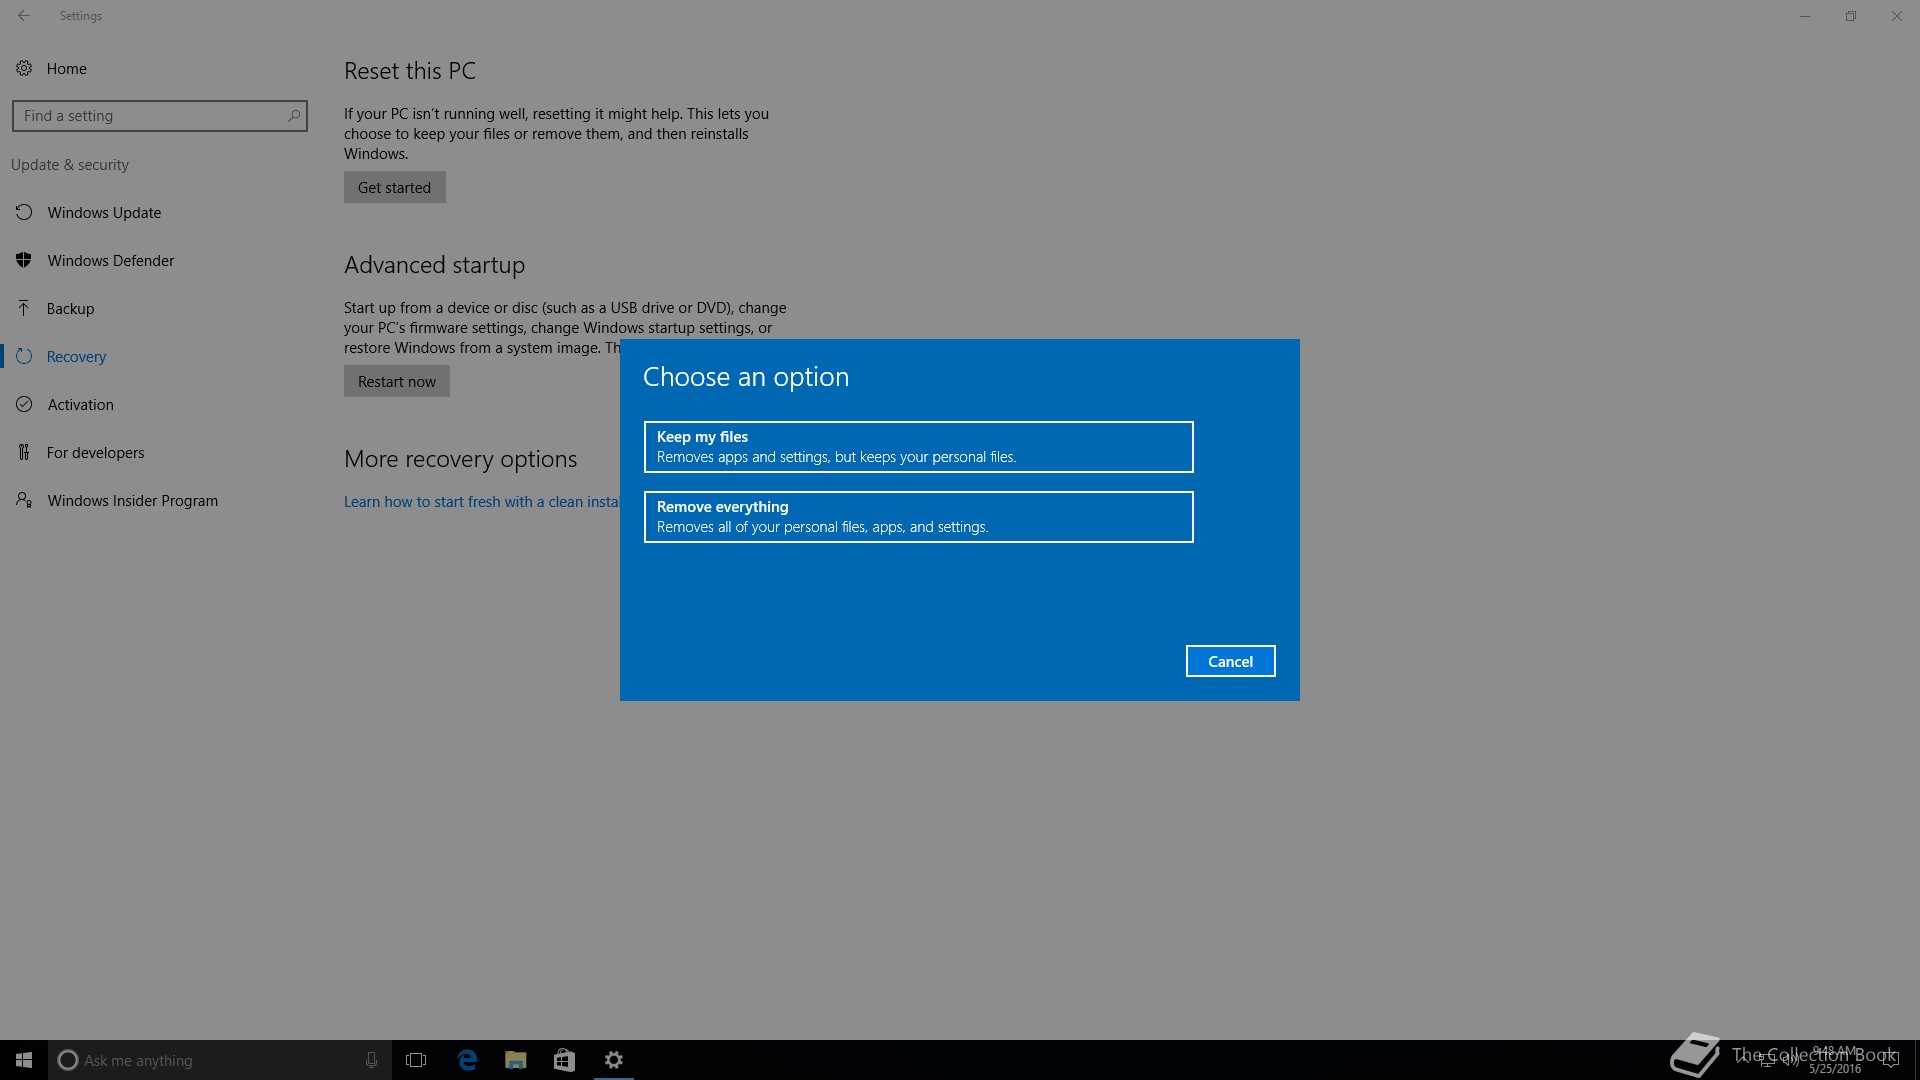Screen dimensions: 1920x1080
Task: Click the Restart now button
Action: point(396,381)
